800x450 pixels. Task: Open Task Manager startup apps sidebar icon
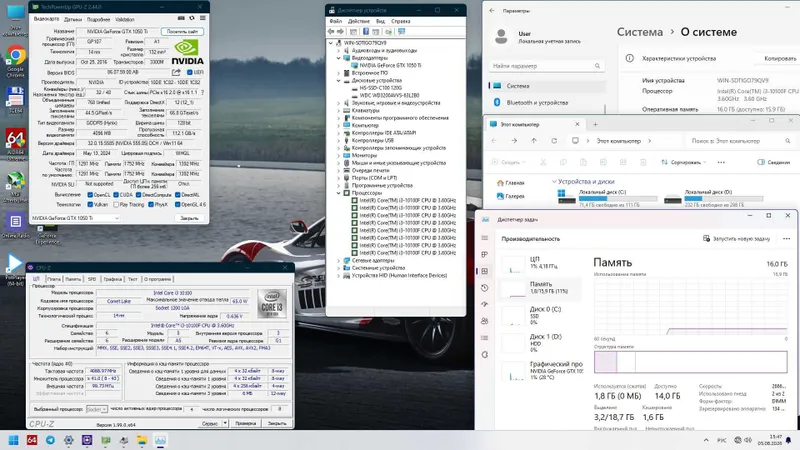pyautogui.click(x=485, y=304)
